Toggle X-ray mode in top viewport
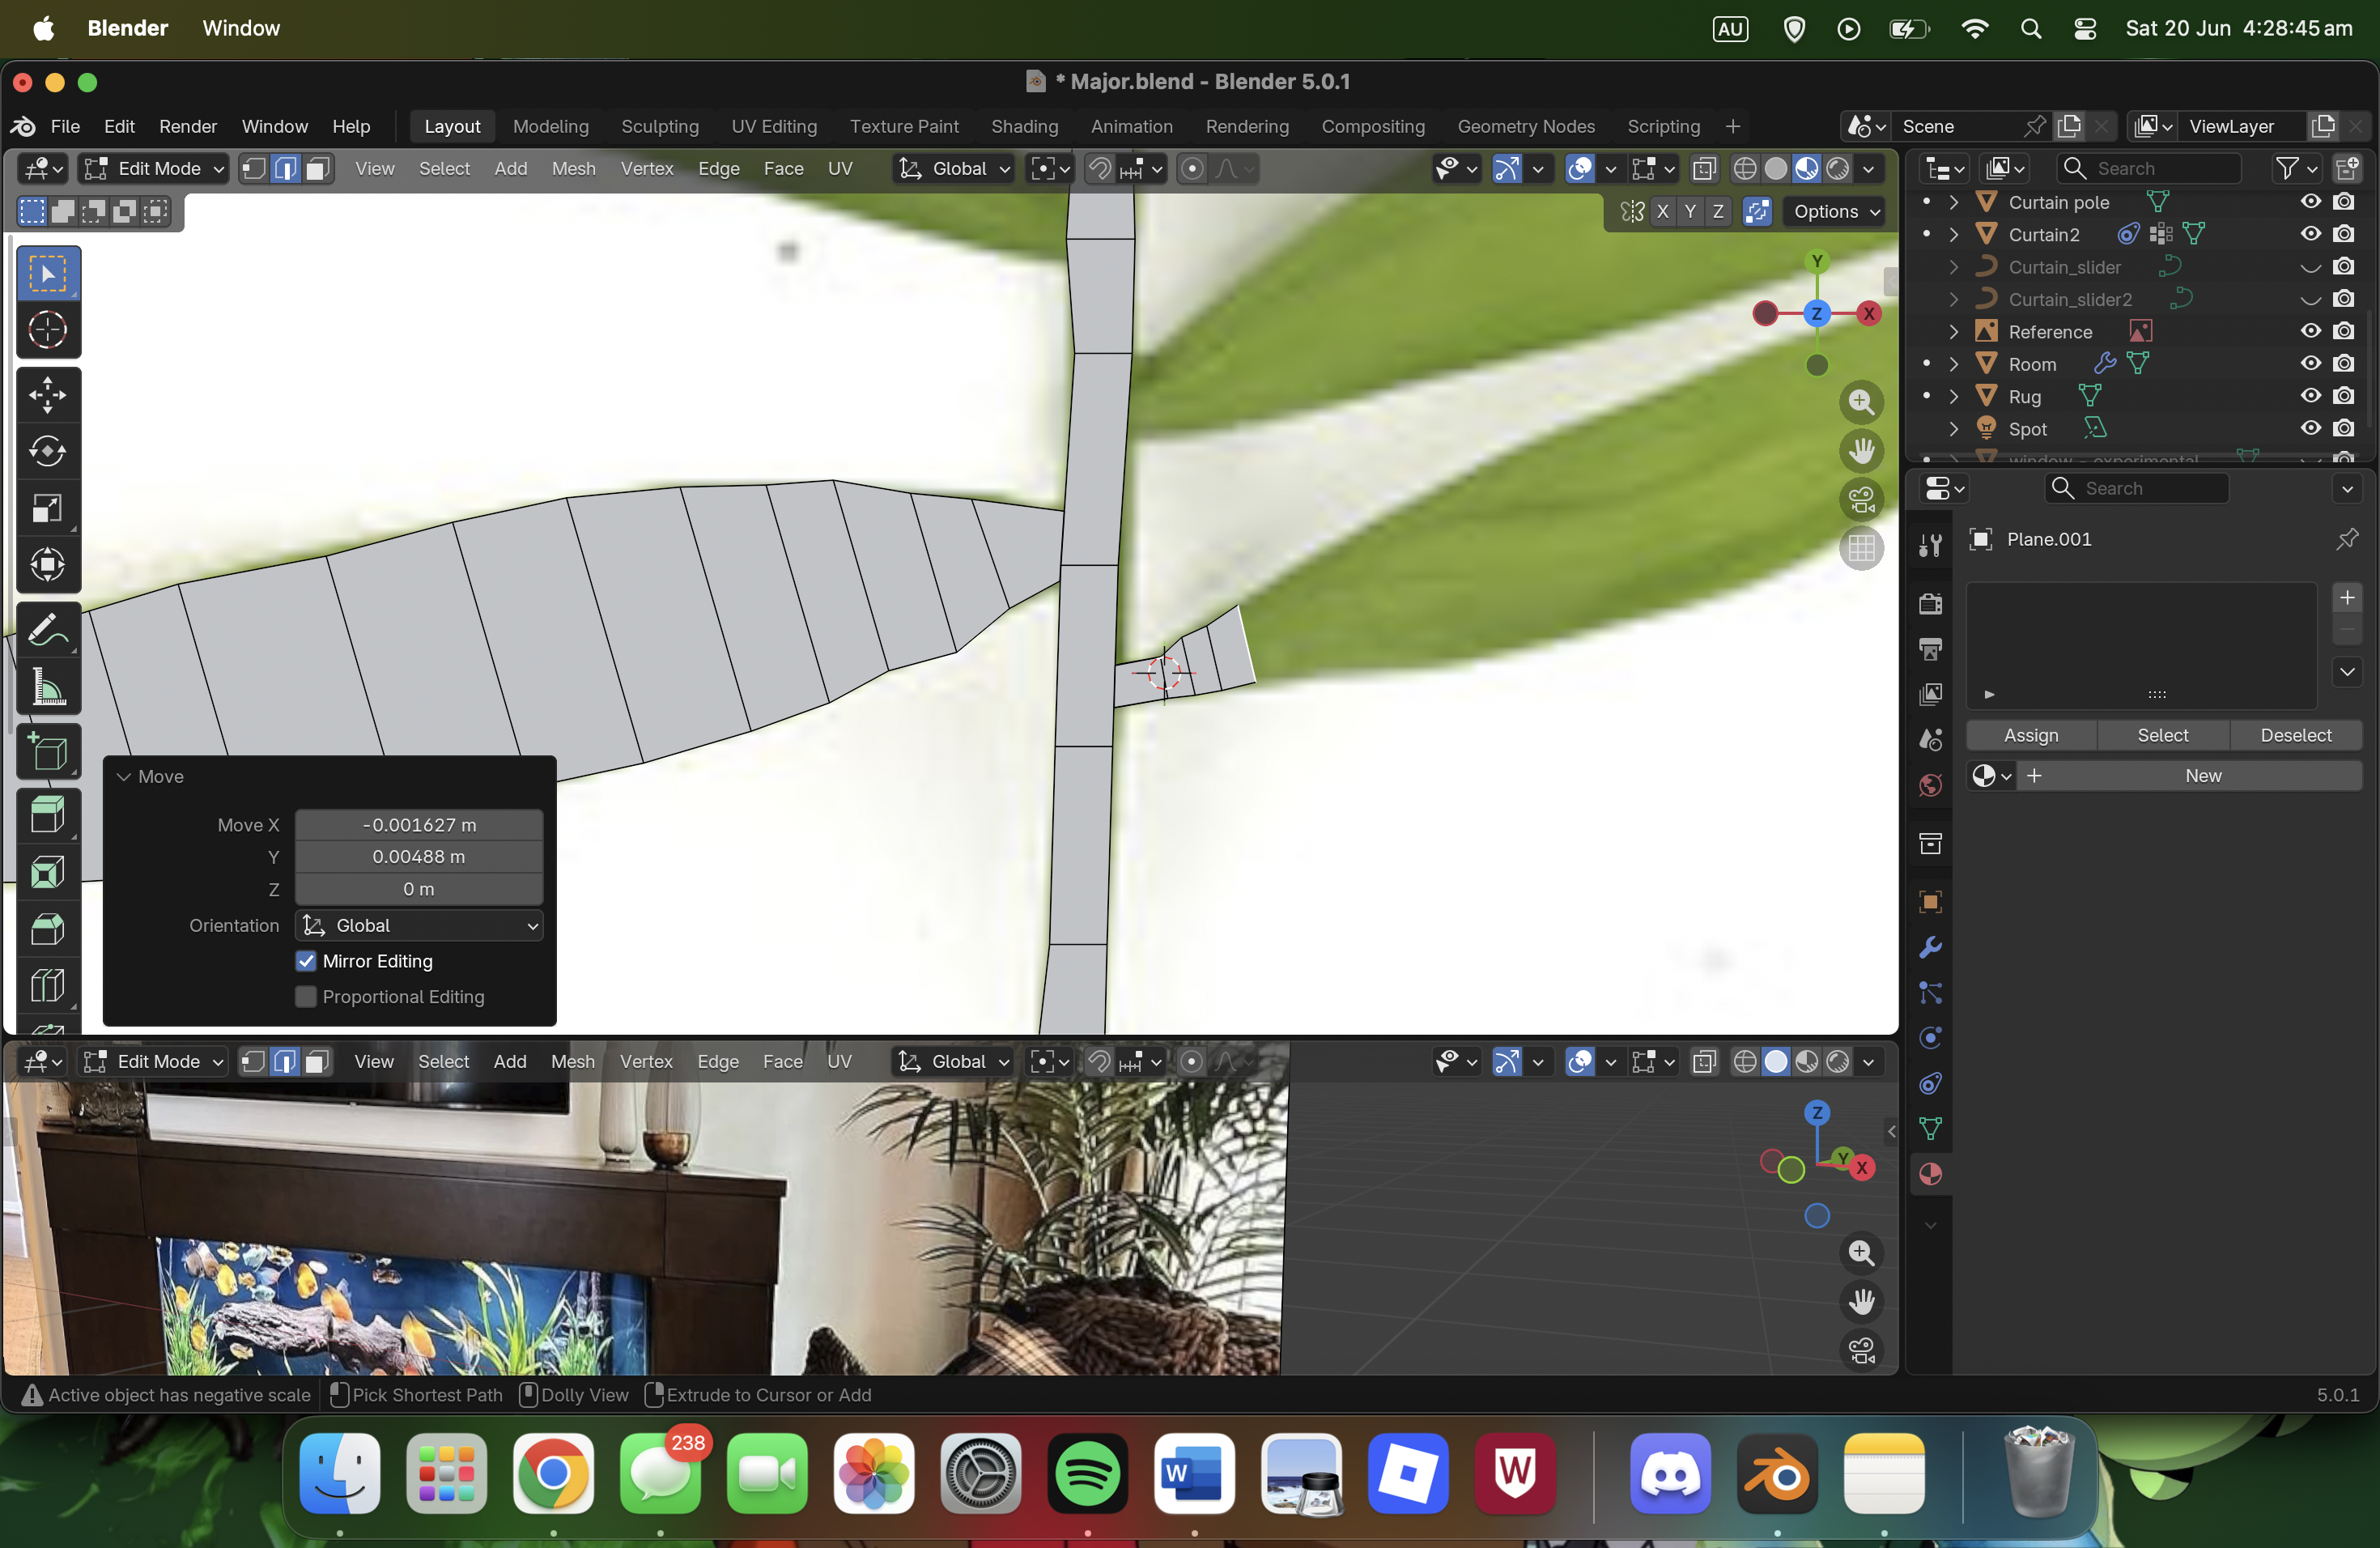 coord(1704,169)
